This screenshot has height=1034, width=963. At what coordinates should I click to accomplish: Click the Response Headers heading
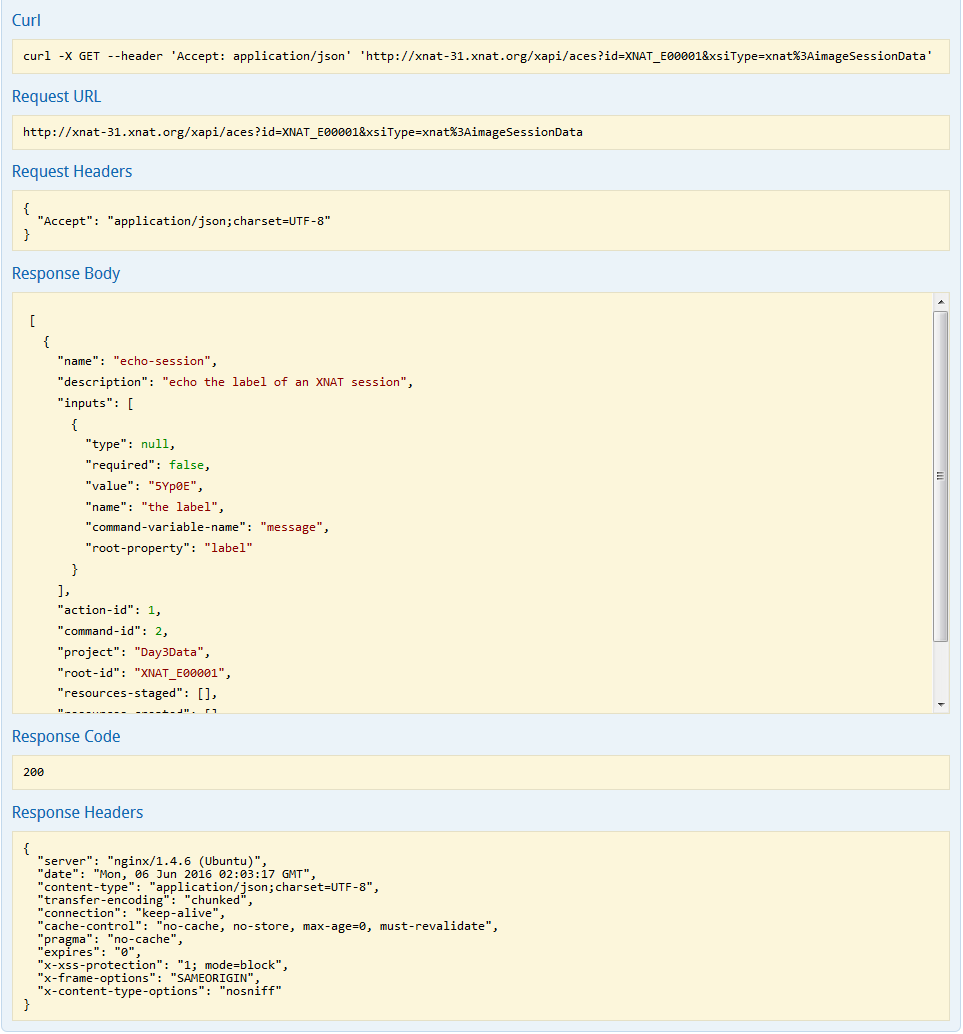click(x=77, y=812)
